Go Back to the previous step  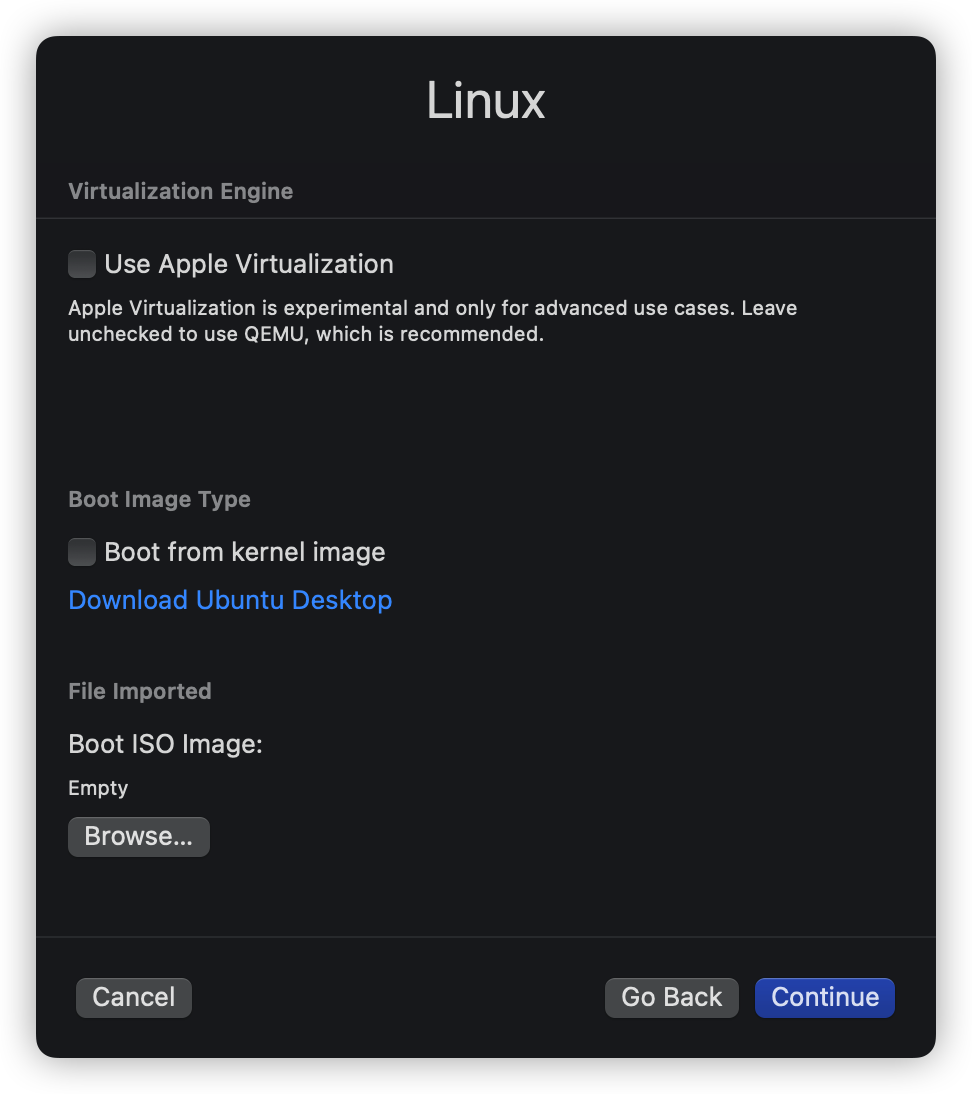pos(671,997)
